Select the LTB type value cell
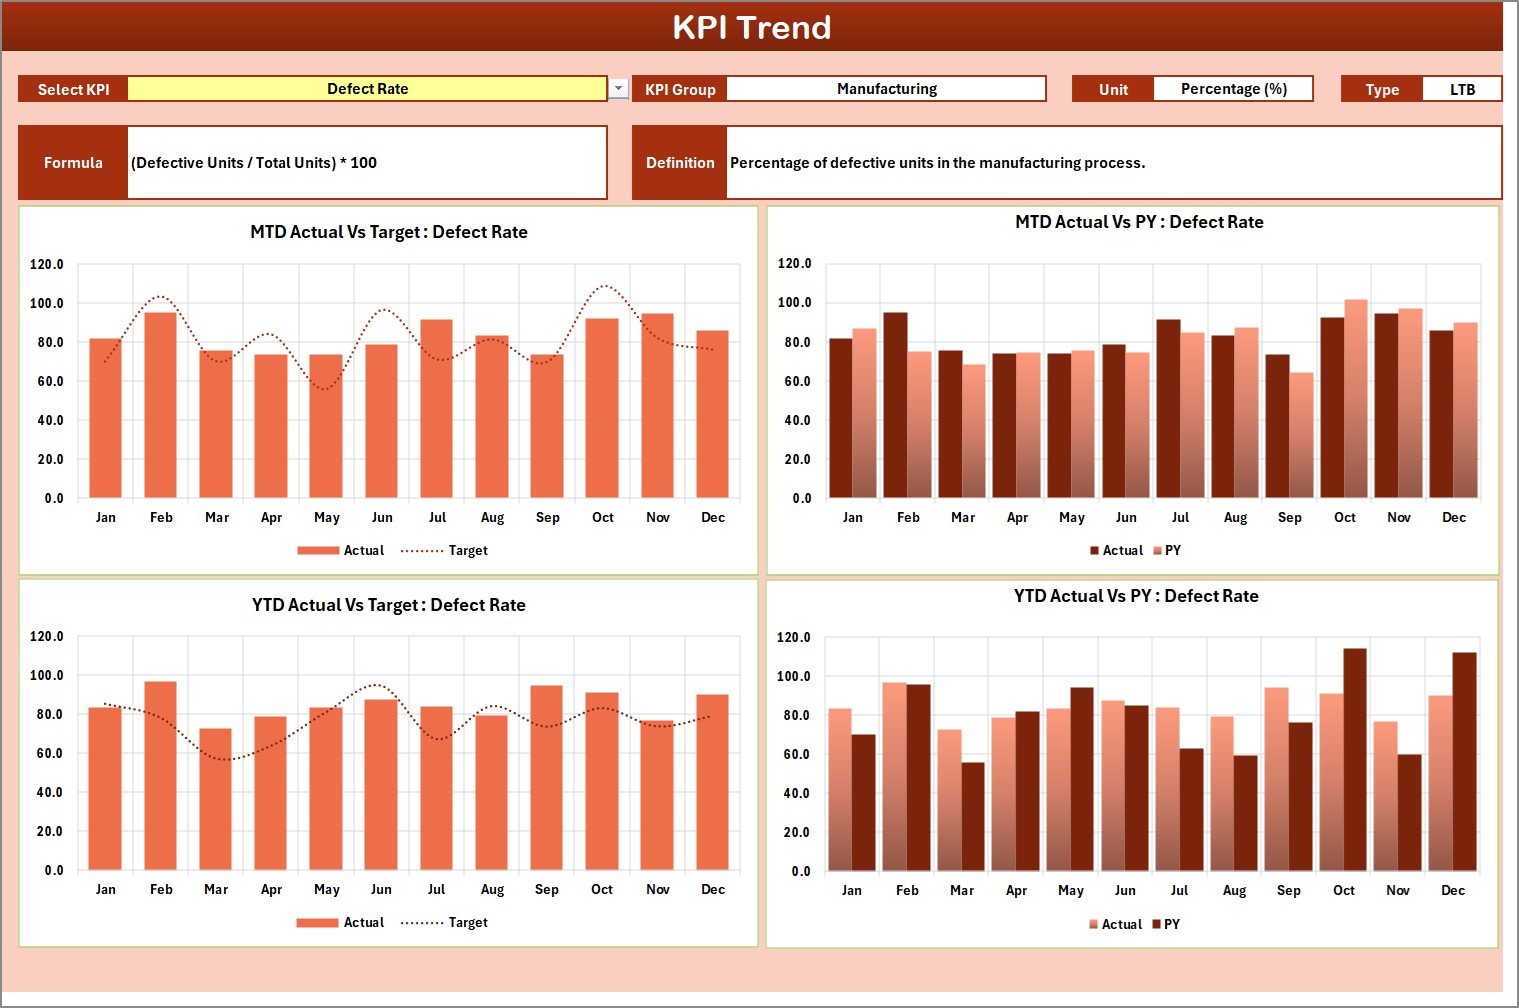The image size is (1519, 1008). [x=1462, y=89]
